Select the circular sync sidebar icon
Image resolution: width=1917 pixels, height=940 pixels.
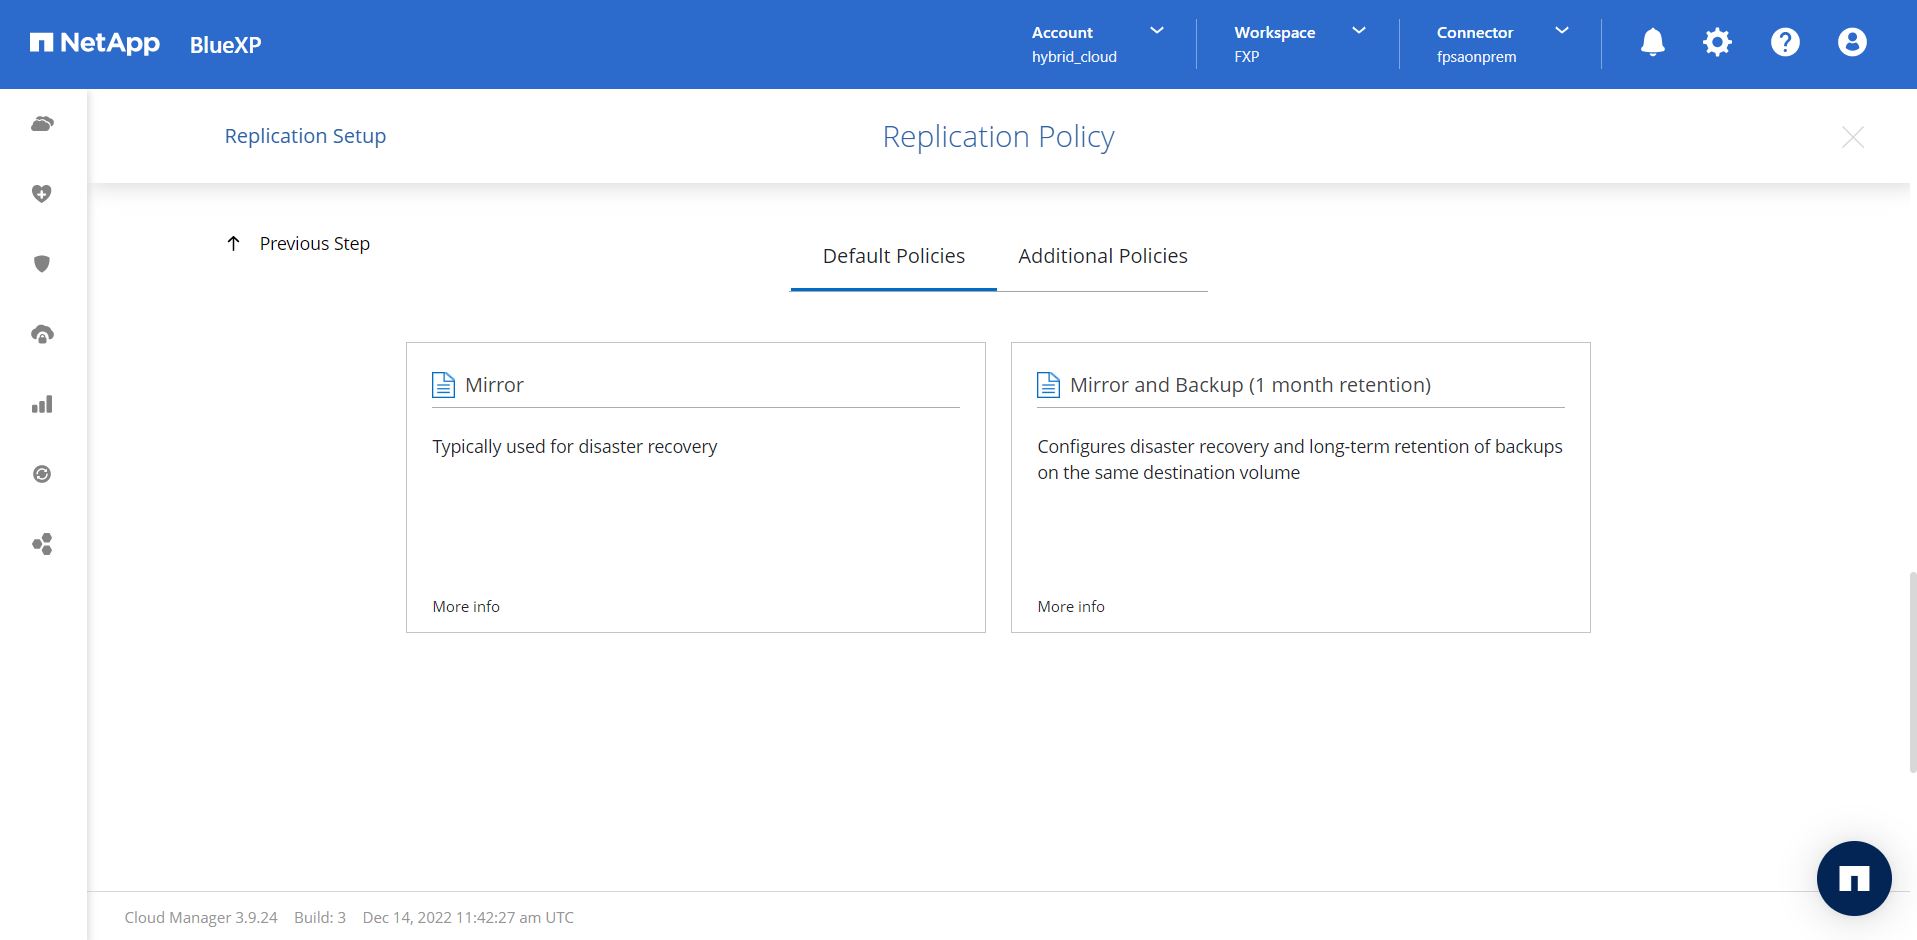(x=42, y=474)
